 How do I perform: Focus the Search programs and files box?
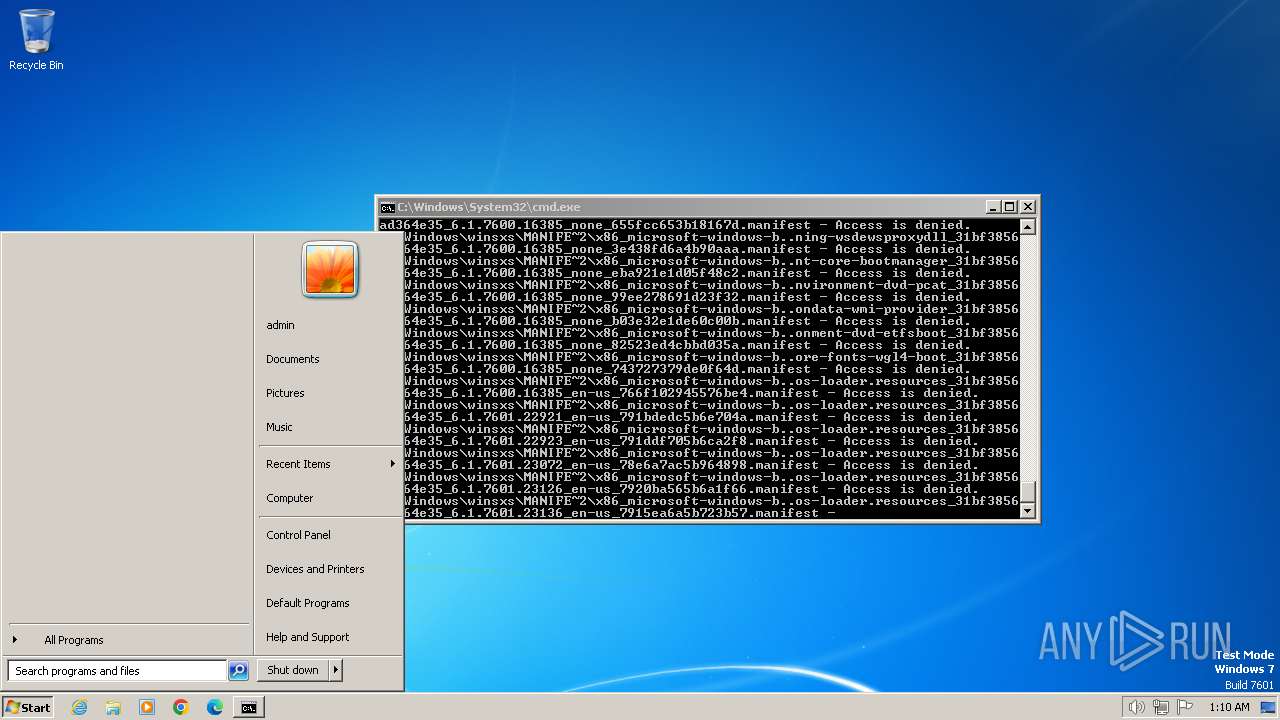[117, 671]
